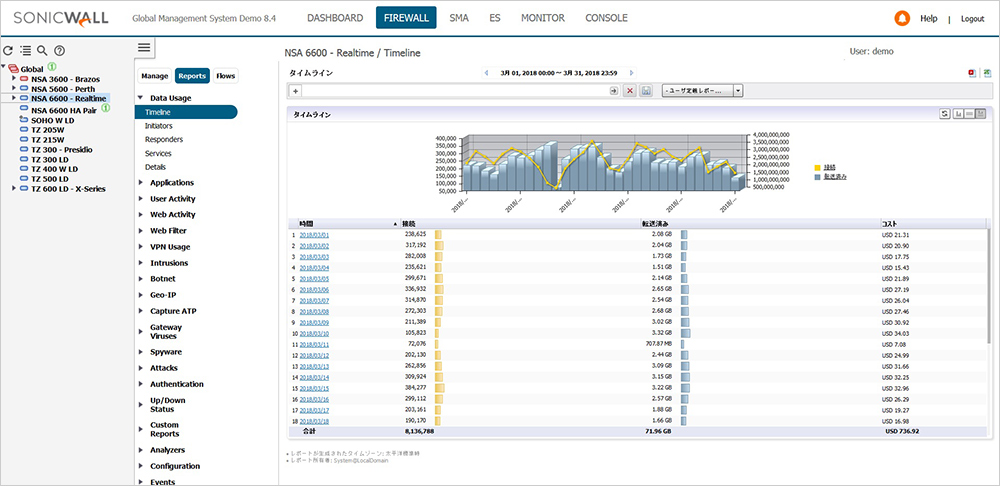Open the Initiators report
Viewport: 1000px width, 486px height.
pyautogui.click(x=159, y=126)
